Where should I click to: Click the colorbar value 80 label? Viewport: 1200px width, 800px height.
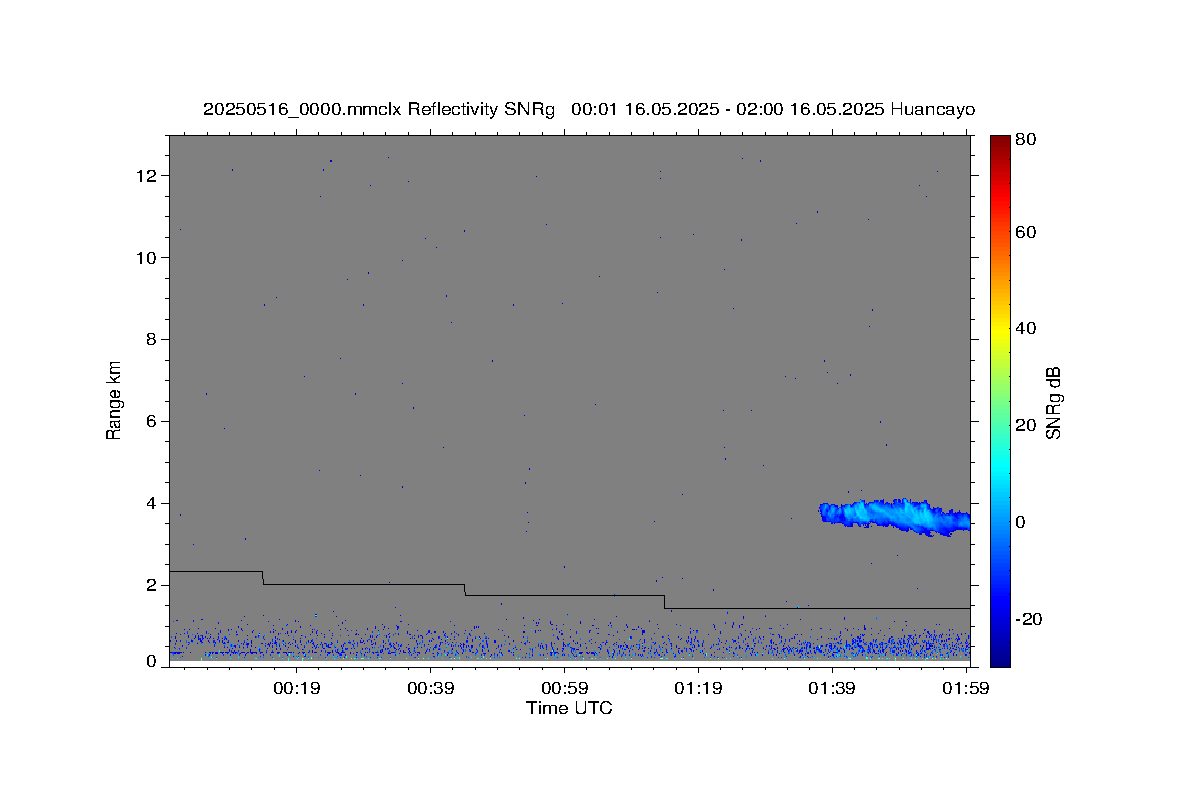[x=1025, y=140]
